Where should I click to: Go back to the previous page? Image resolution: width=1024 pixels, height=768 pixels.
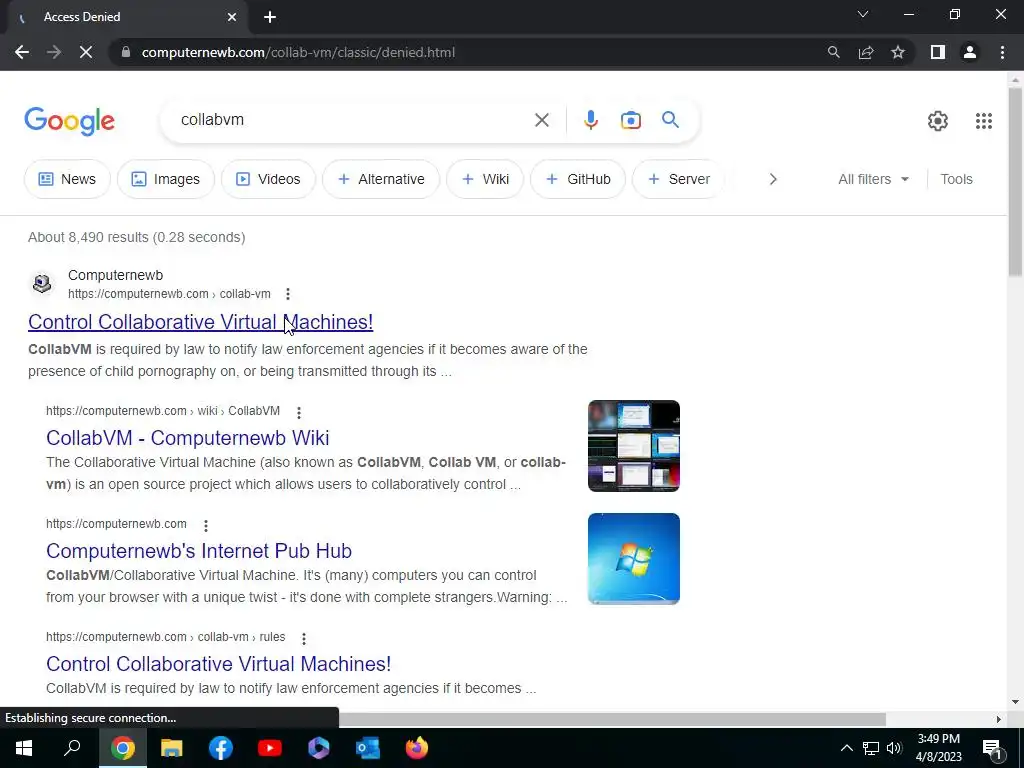click(22, 52)
